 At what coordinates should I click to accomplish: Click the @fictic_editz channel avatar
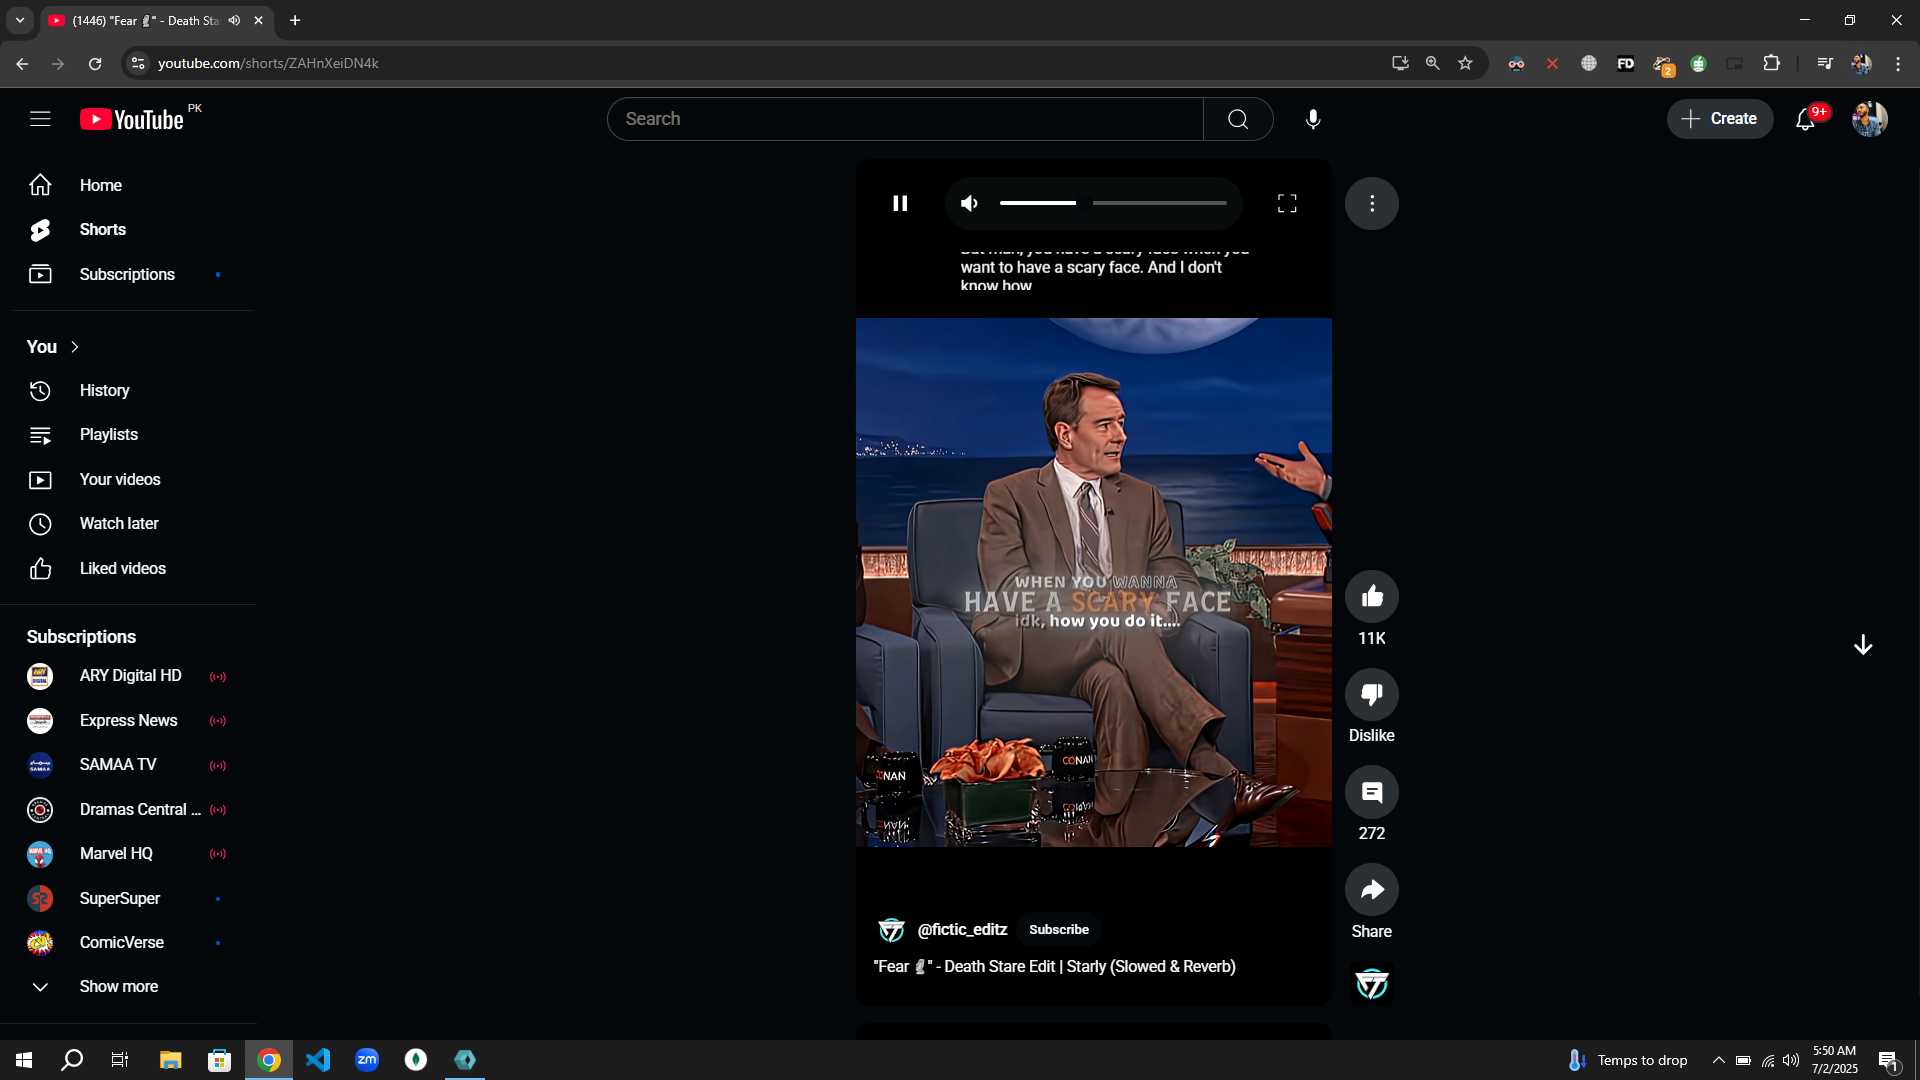(891, 930)
